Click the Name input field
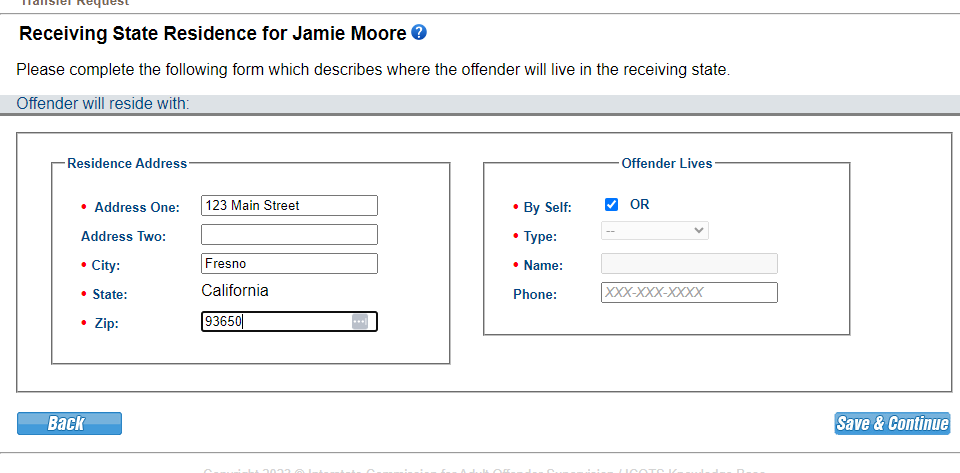Image resolution: width=960 pixels, height=473 pixels. point(689,264)
